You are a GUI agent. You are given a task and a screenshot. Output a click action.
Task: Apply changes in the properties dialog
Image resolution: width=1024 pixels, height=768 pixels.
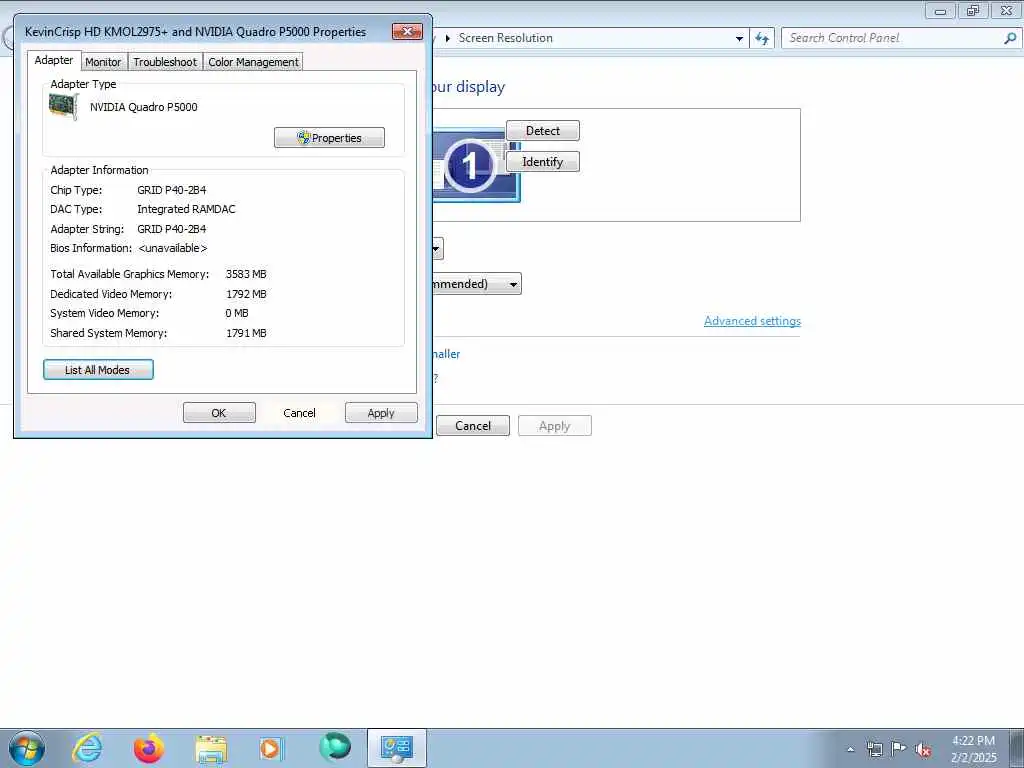coord(381,413)
